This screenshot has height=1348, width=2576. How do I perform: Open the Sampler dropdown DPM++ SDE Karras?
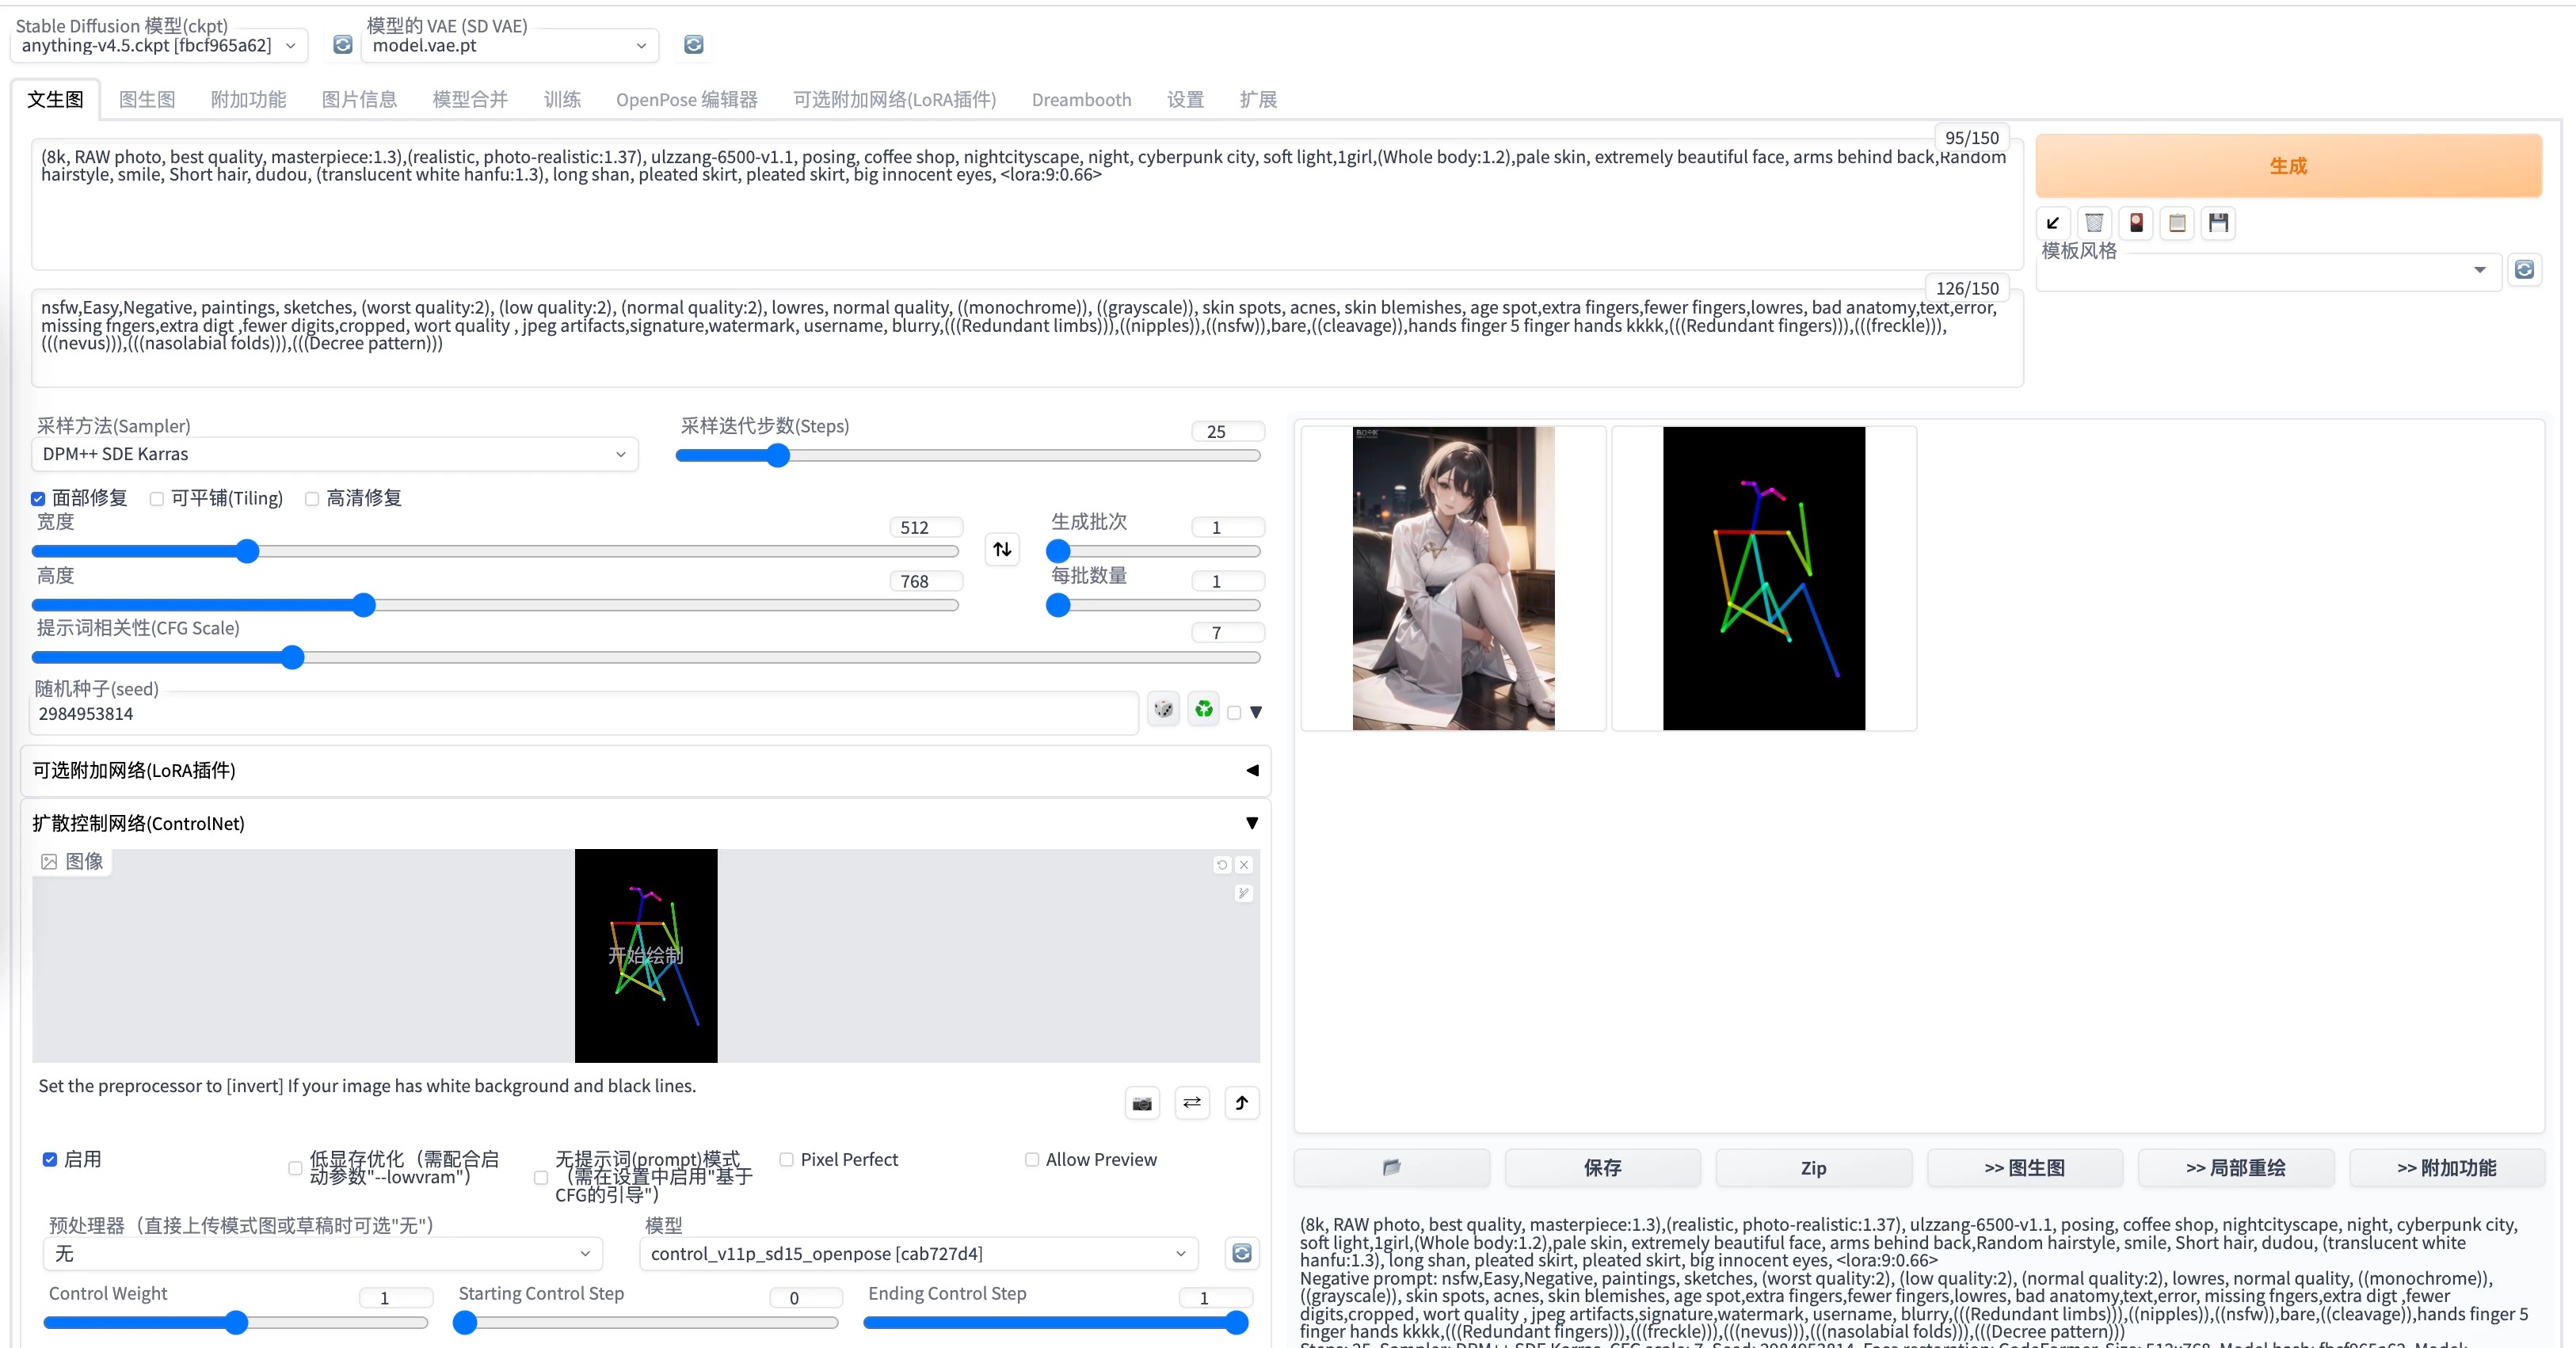[334, 454]
